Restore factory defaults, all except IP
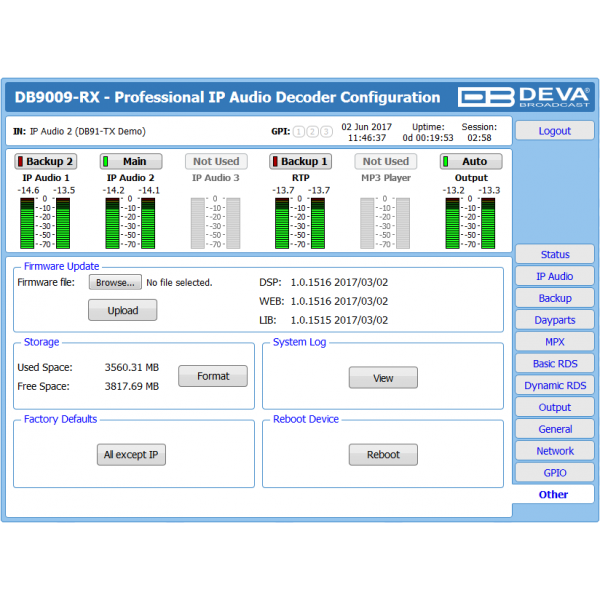600x600 pixels. [x=131, y=454]
